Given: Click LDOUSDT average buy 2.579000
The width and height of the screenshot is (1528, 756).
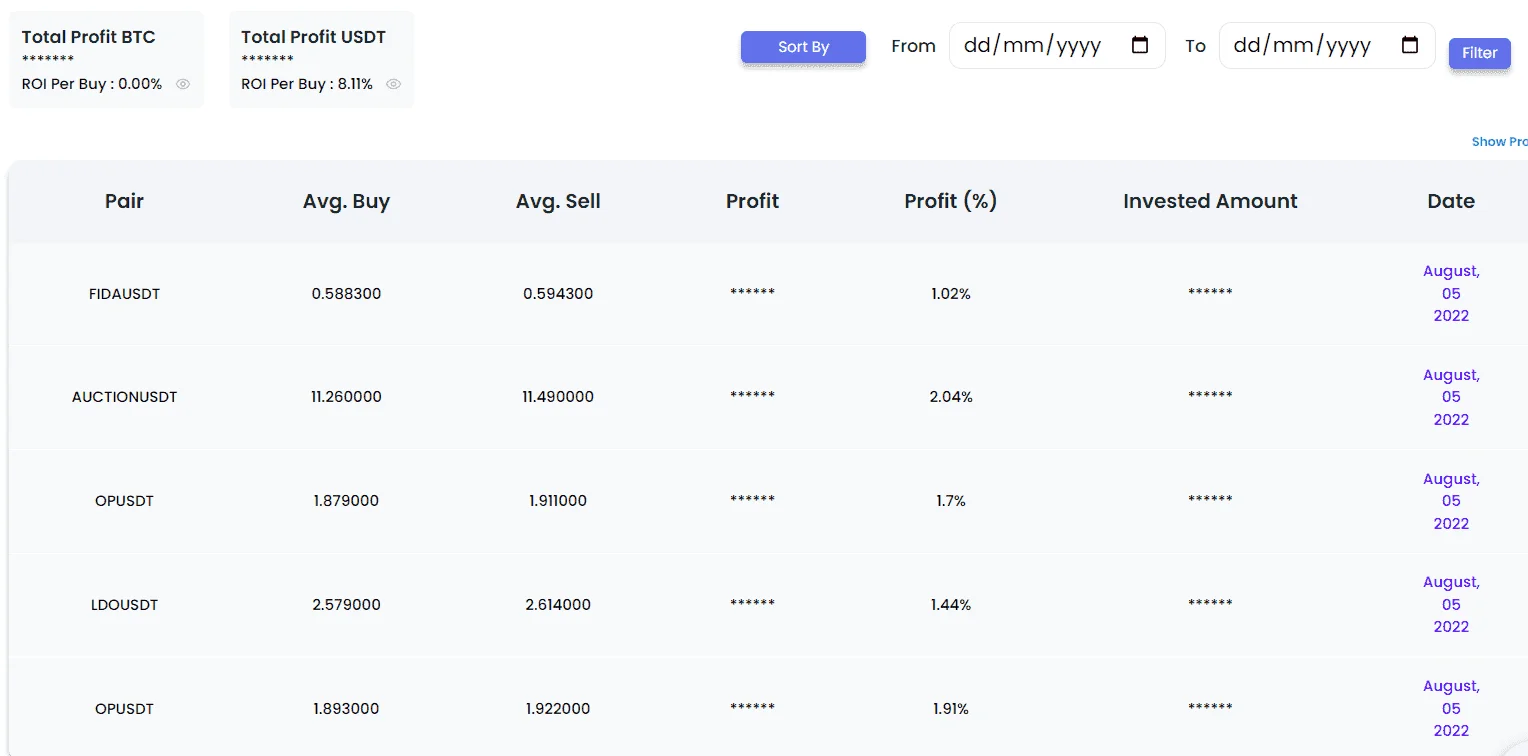Looking at the screenshot, I should (x=346, y=605).
